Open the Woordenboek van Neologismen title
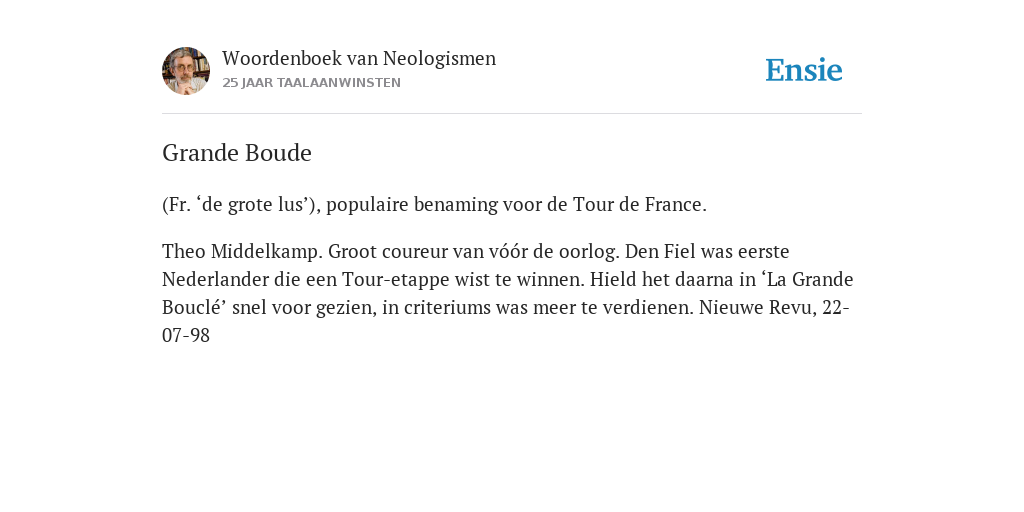1024x512 pixels. coord(359,58)
